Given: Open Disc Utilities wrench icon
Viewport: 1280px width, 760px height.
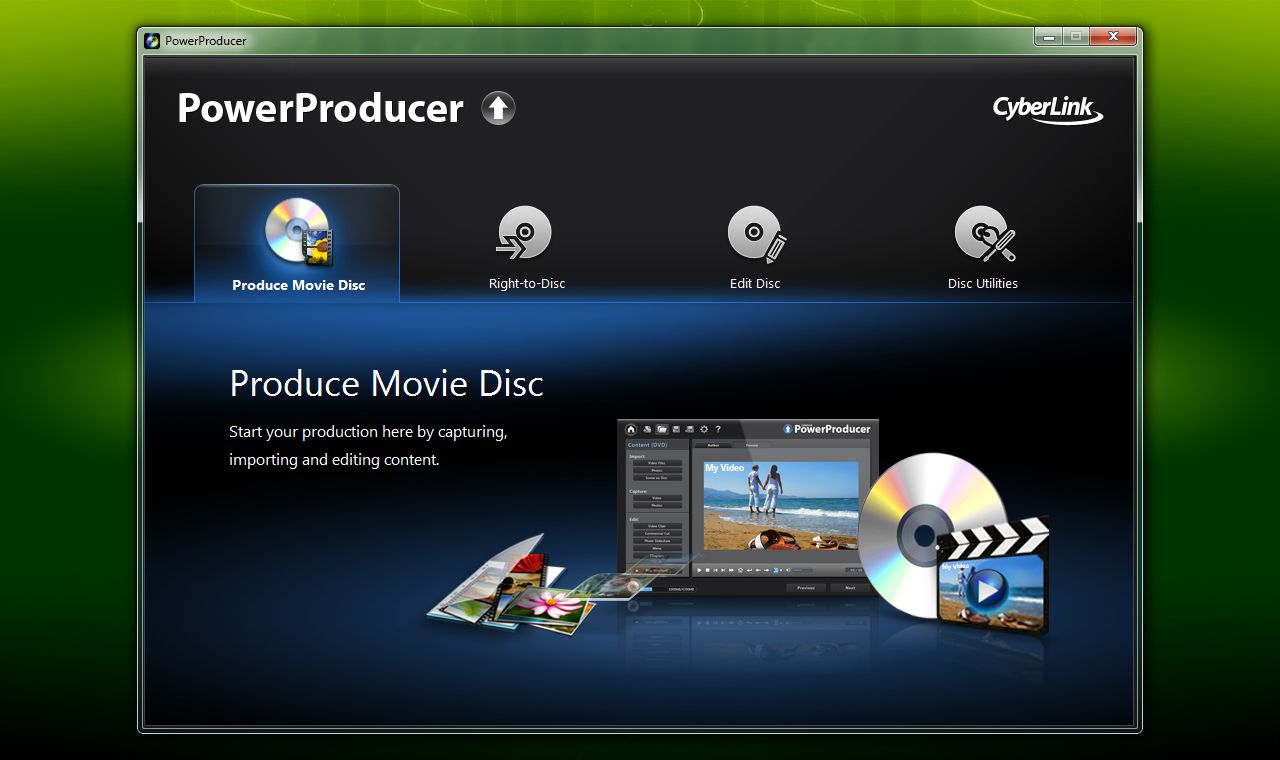Looking at the screenshot, I should [984, 233].
